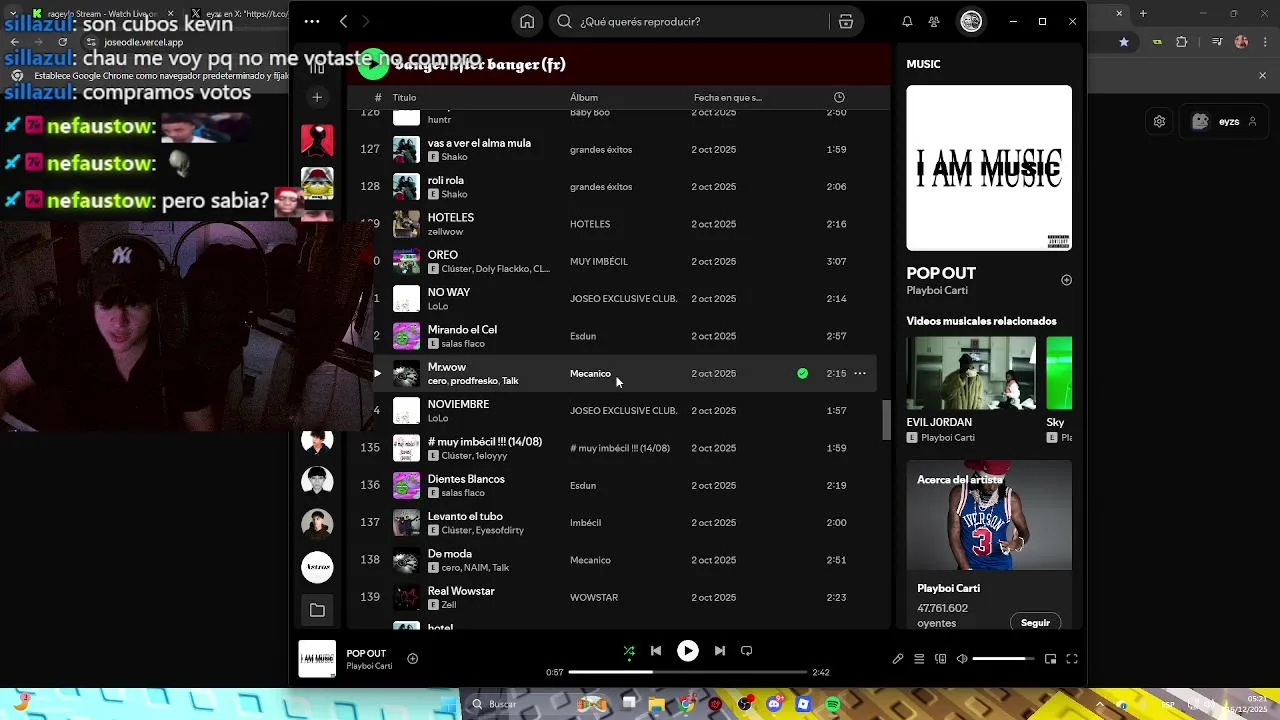Select the song roli rola
Screen dimensions: 1280x720
pyautogui.click(x=445, y=180)
